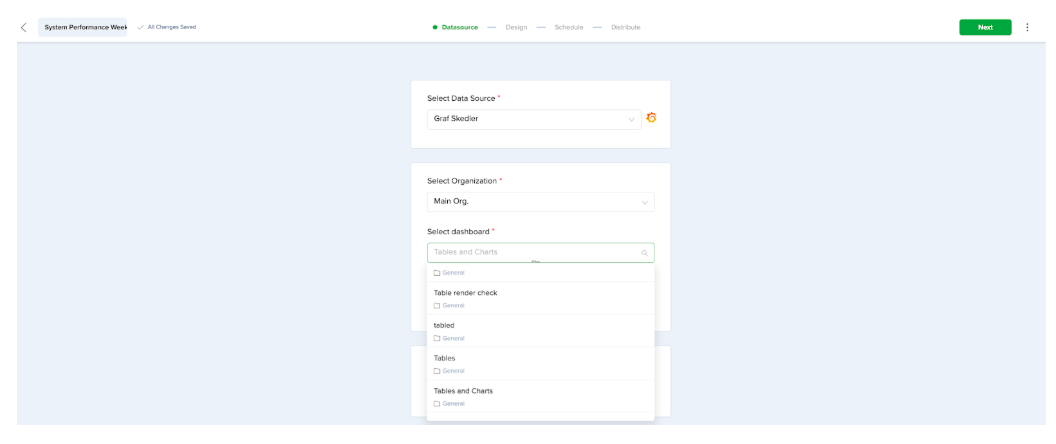Click folder icon under Table render check
This screenshot has width=1056, height=444.
[x=437, y=306]
